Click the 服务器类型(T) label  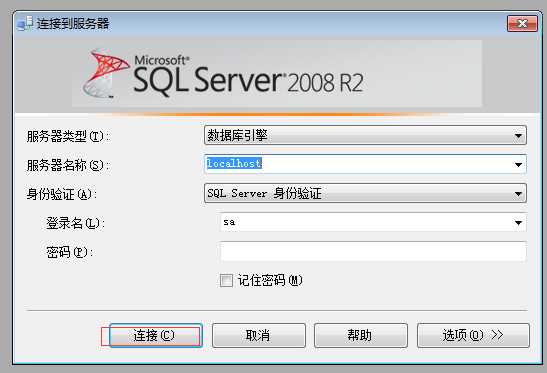pyautogui.click(x=68, y=136)
